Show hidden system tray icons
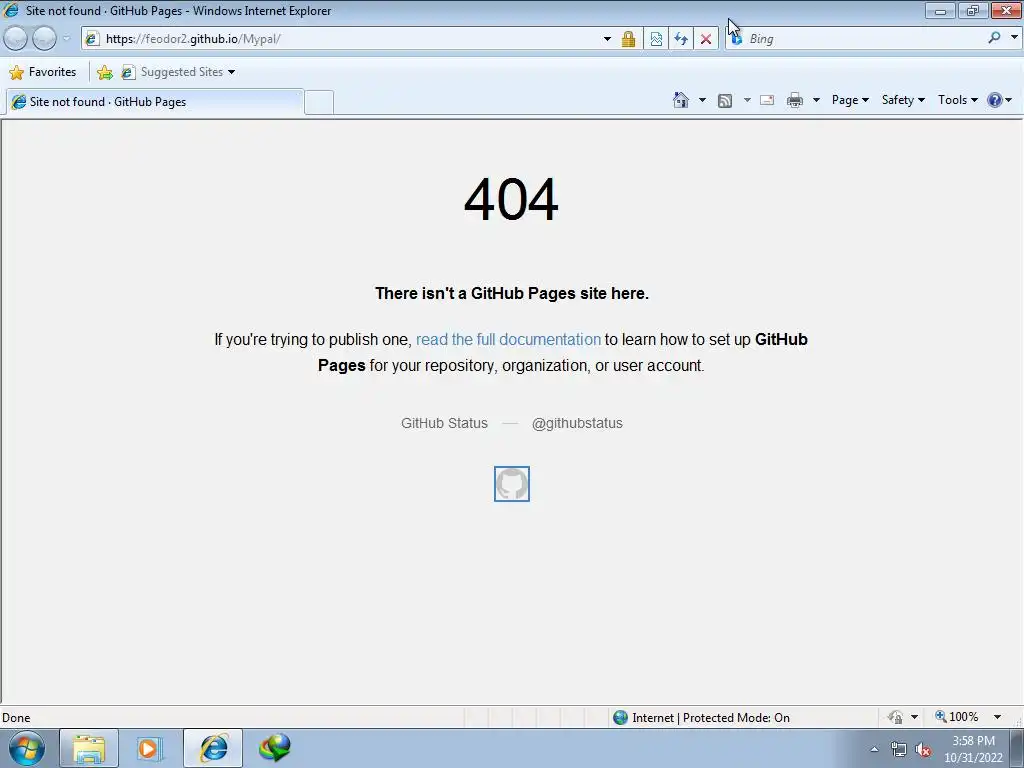The height and width of the screenshot is (768, 1024). pyautogui.click(x=874, y=749)
